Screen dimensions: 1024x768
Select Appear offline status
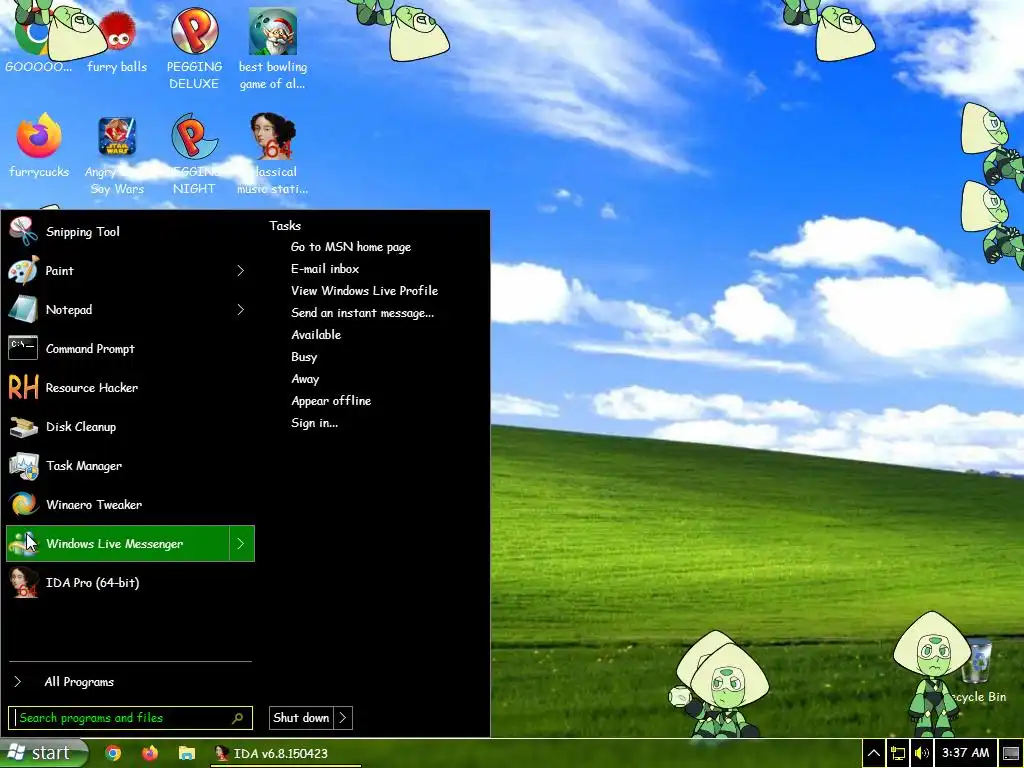coord(331,401)
